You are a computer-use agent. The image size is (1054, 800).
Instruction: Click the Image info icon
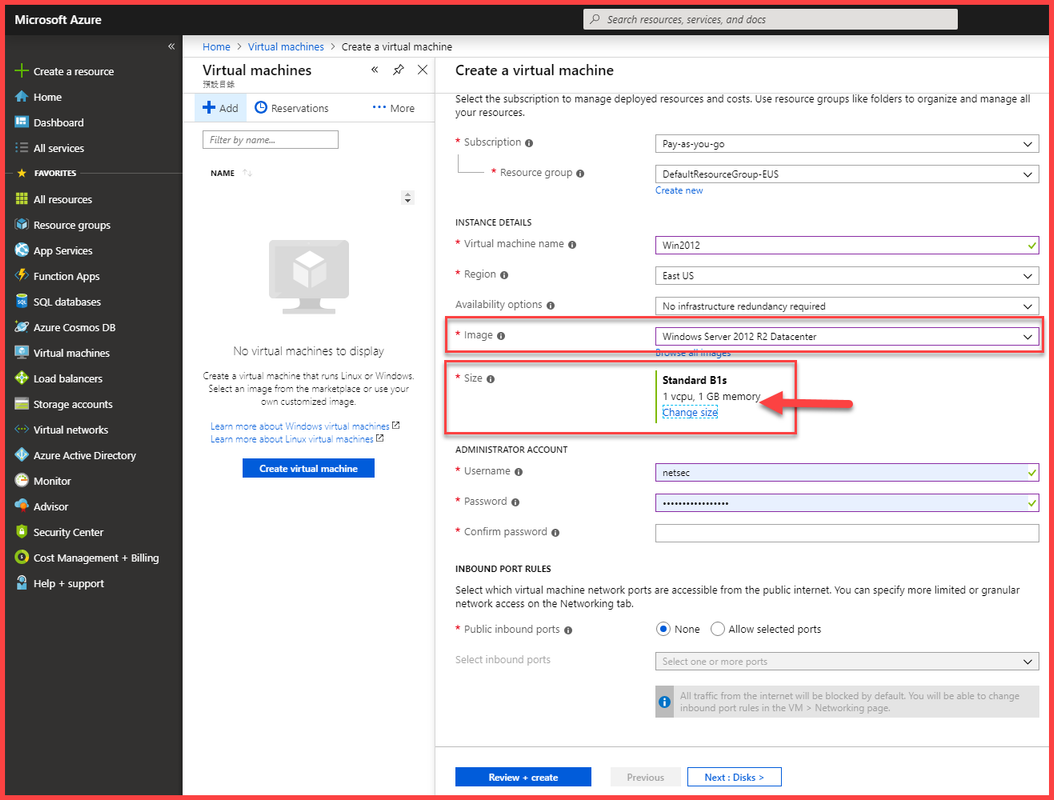click(501, 335)
